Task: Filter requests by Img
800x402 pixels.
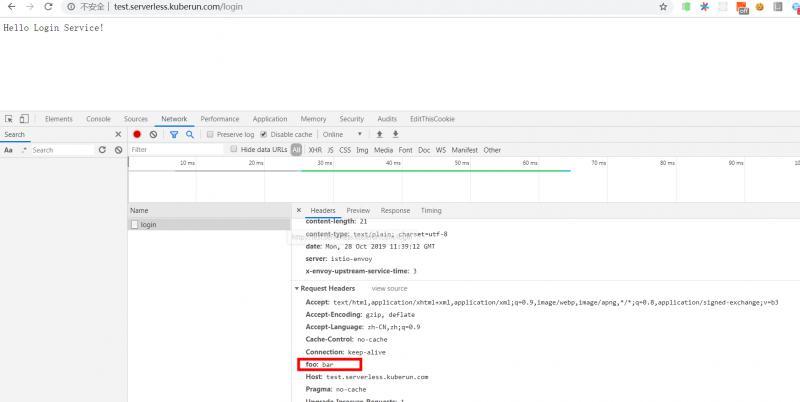Action: pyautogui.click(x=362, y=150)
